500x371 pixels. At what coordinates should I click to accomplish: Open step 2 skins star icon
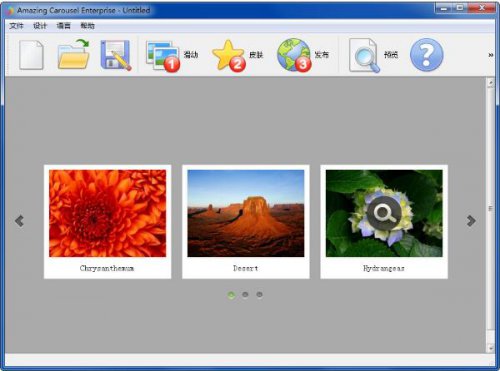pos(229,56)
